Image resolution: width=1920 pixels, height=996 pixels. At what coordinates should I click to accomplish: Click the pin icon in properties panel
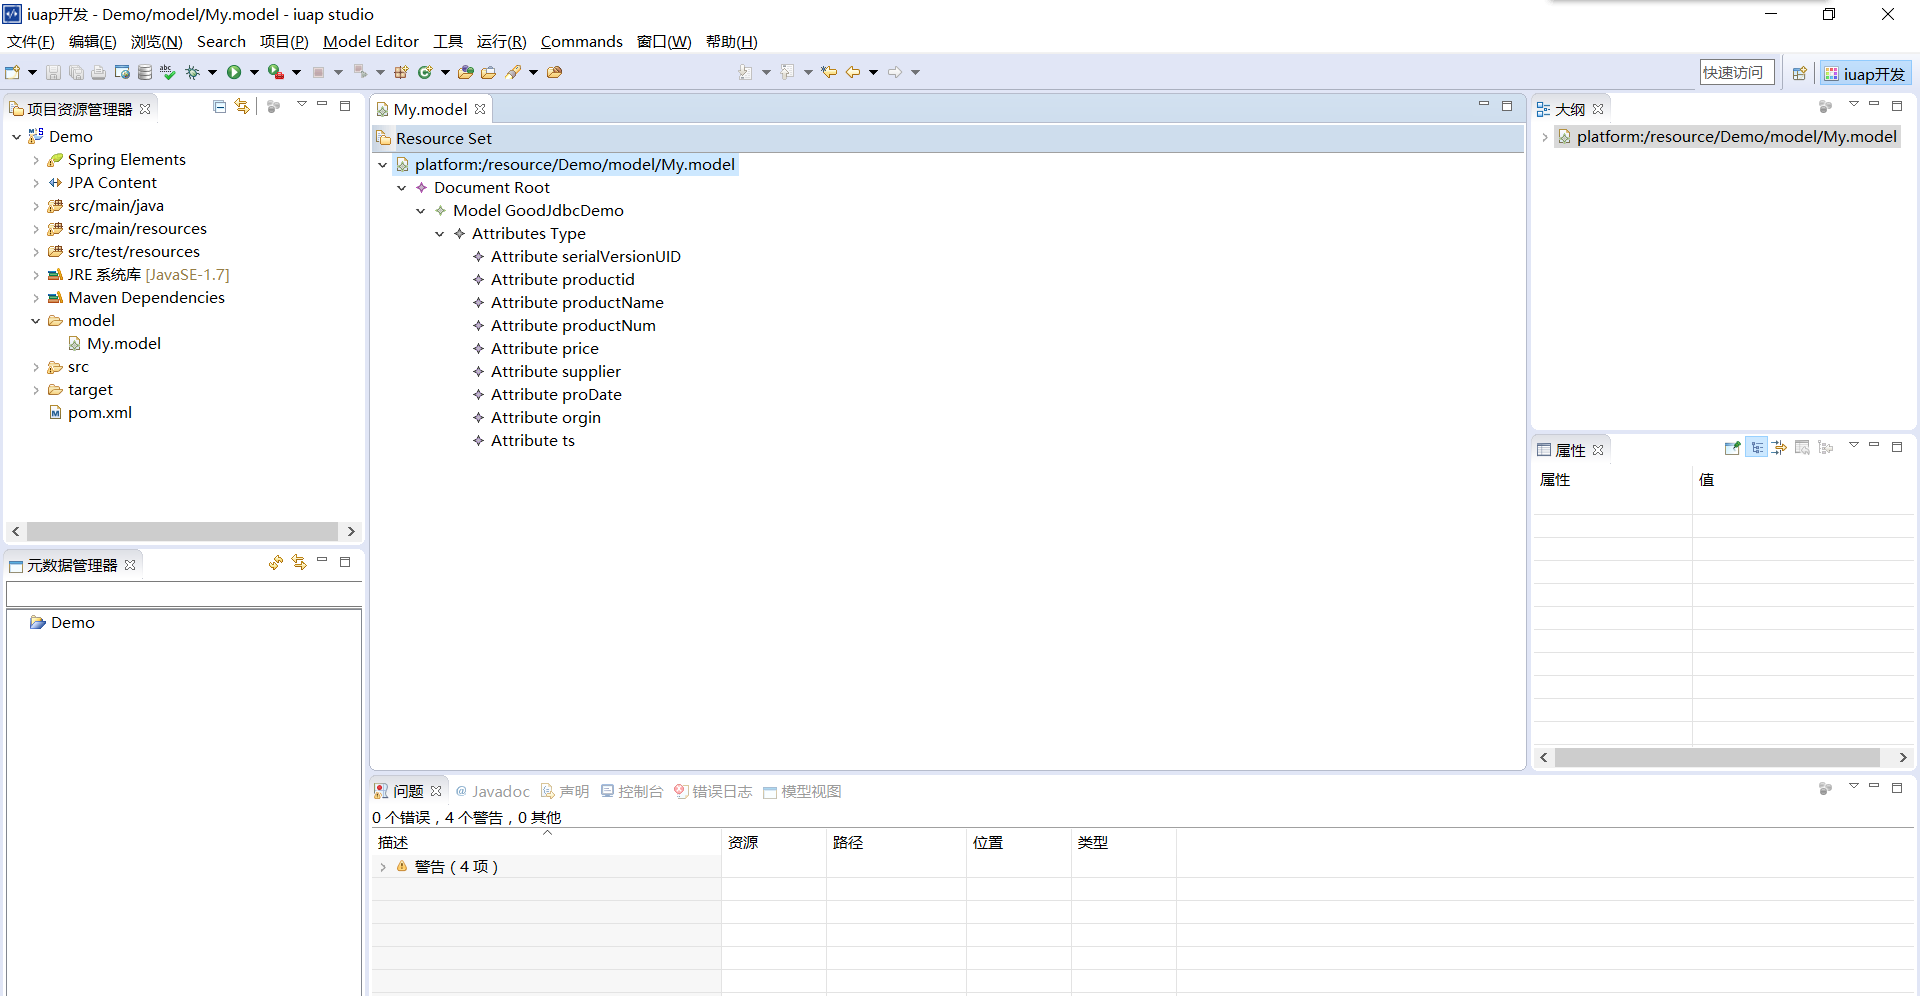(1732, 448)
